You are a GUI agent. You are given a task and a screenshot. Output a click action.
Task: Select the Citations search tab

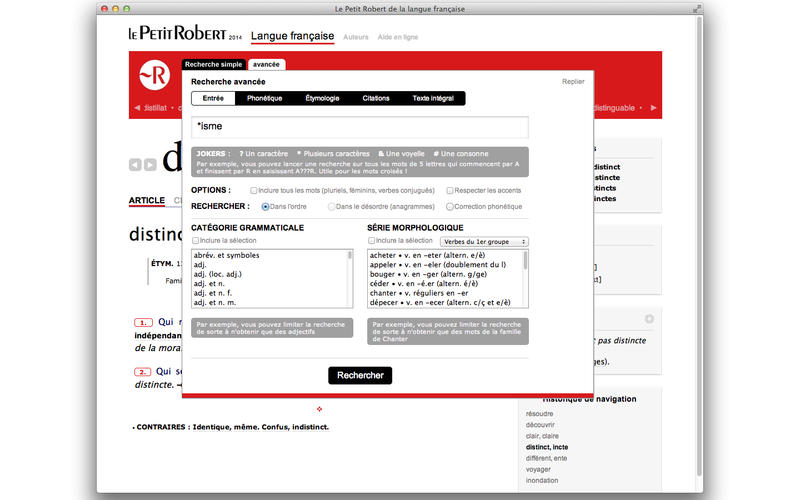tap(376, 98)
